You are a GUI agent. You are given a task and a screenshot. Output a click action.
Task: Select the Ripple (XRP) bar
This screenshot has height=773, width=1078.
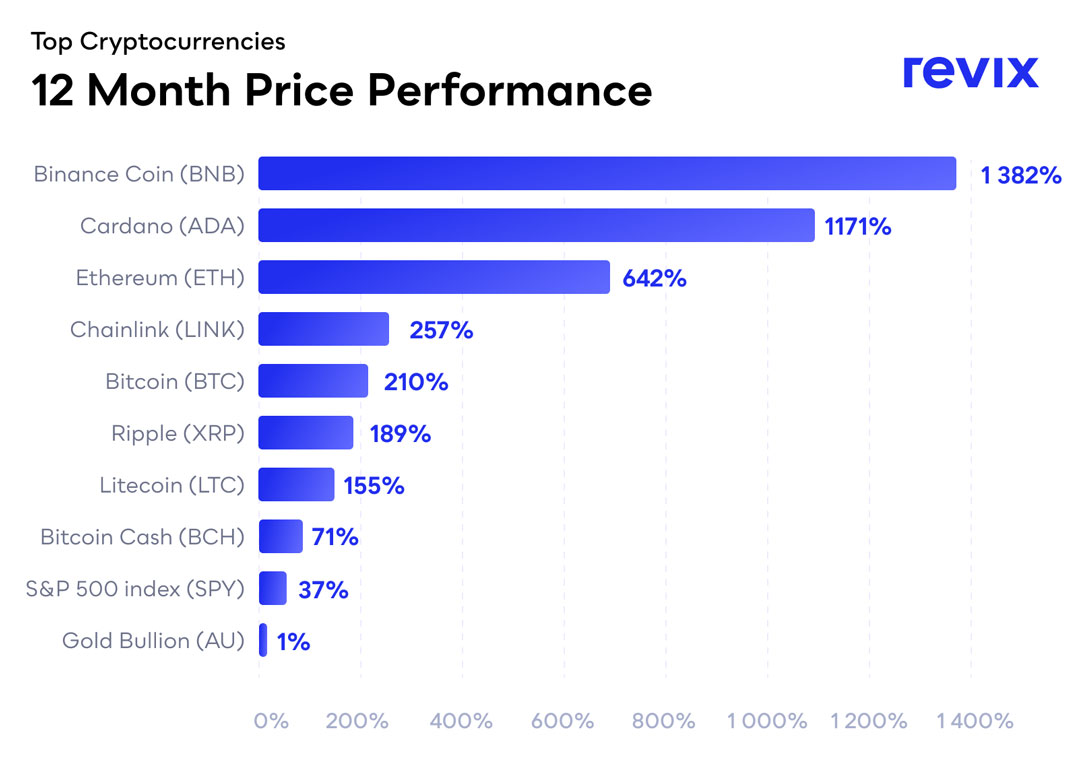pyautogui.click(x=306, y=433)
